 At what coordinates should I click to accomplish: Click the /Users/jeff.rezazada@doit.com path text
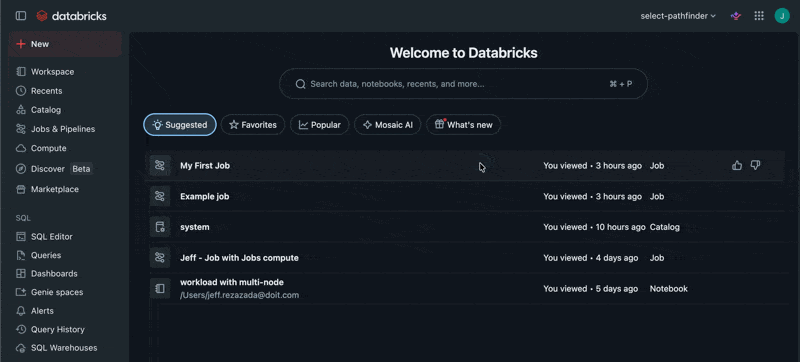pos(239,295)
